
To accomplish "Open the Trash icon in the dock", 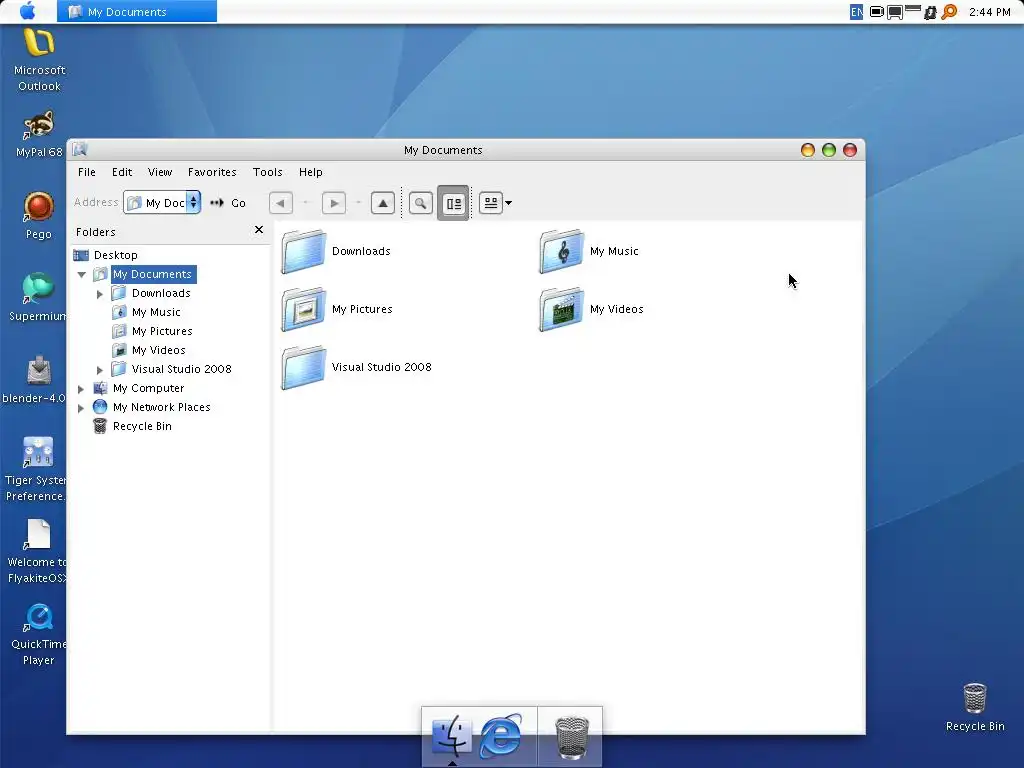I will pyautogui.click(x=571, y=738).
